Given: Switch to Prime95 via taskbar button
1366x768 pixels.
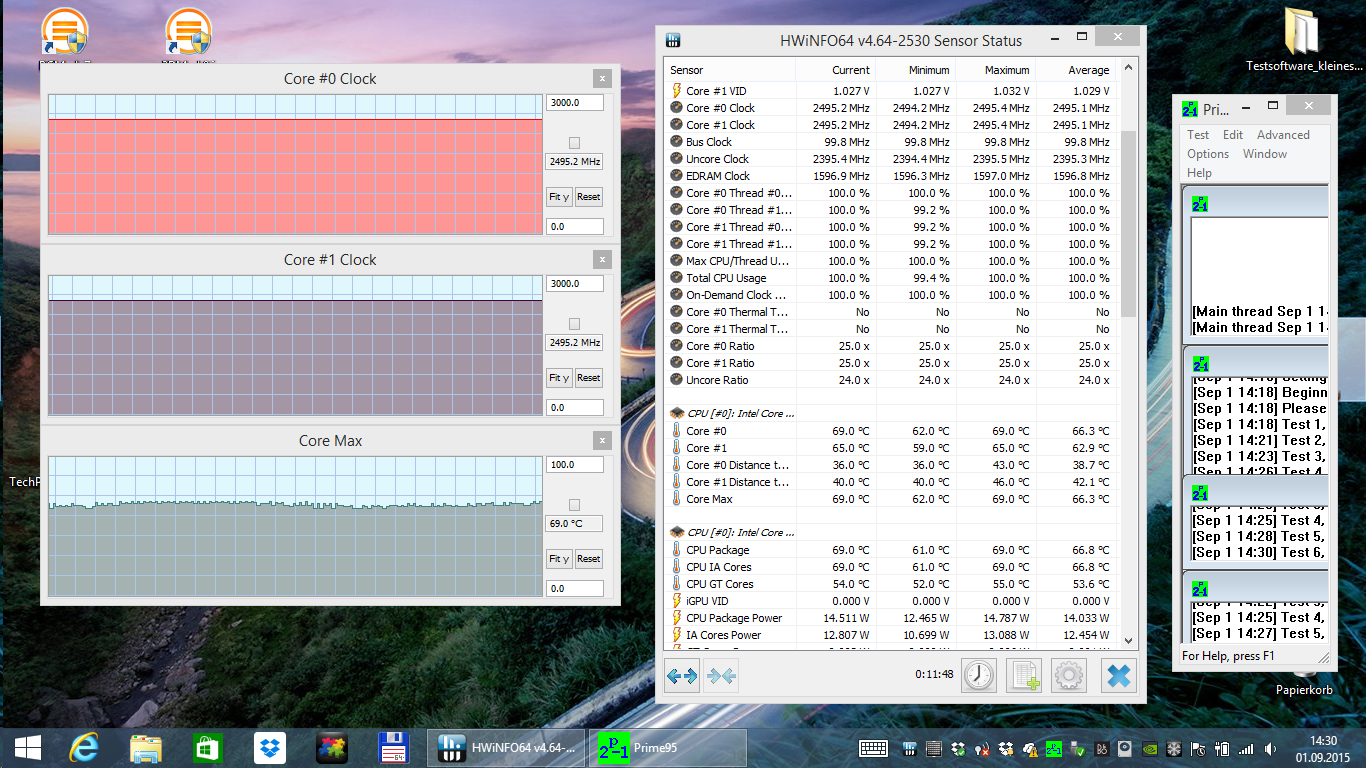Looking at the screenshot, I should coord(667,748).
